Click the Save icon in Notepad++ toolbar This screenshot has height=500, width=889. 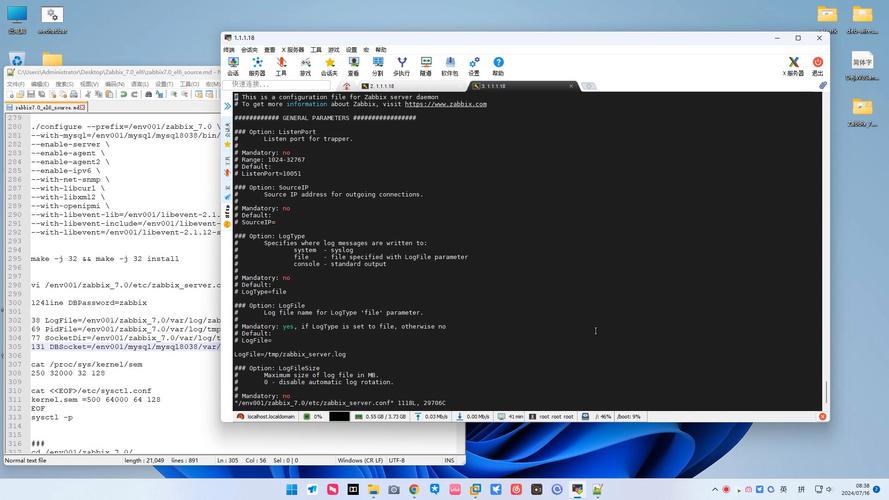tap(31, 94)
